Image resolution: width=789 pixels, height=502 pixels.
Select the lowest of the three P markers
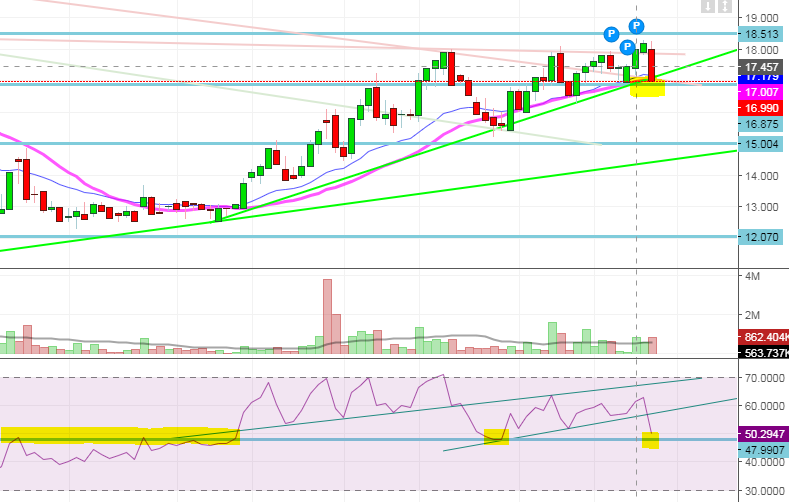627,47
